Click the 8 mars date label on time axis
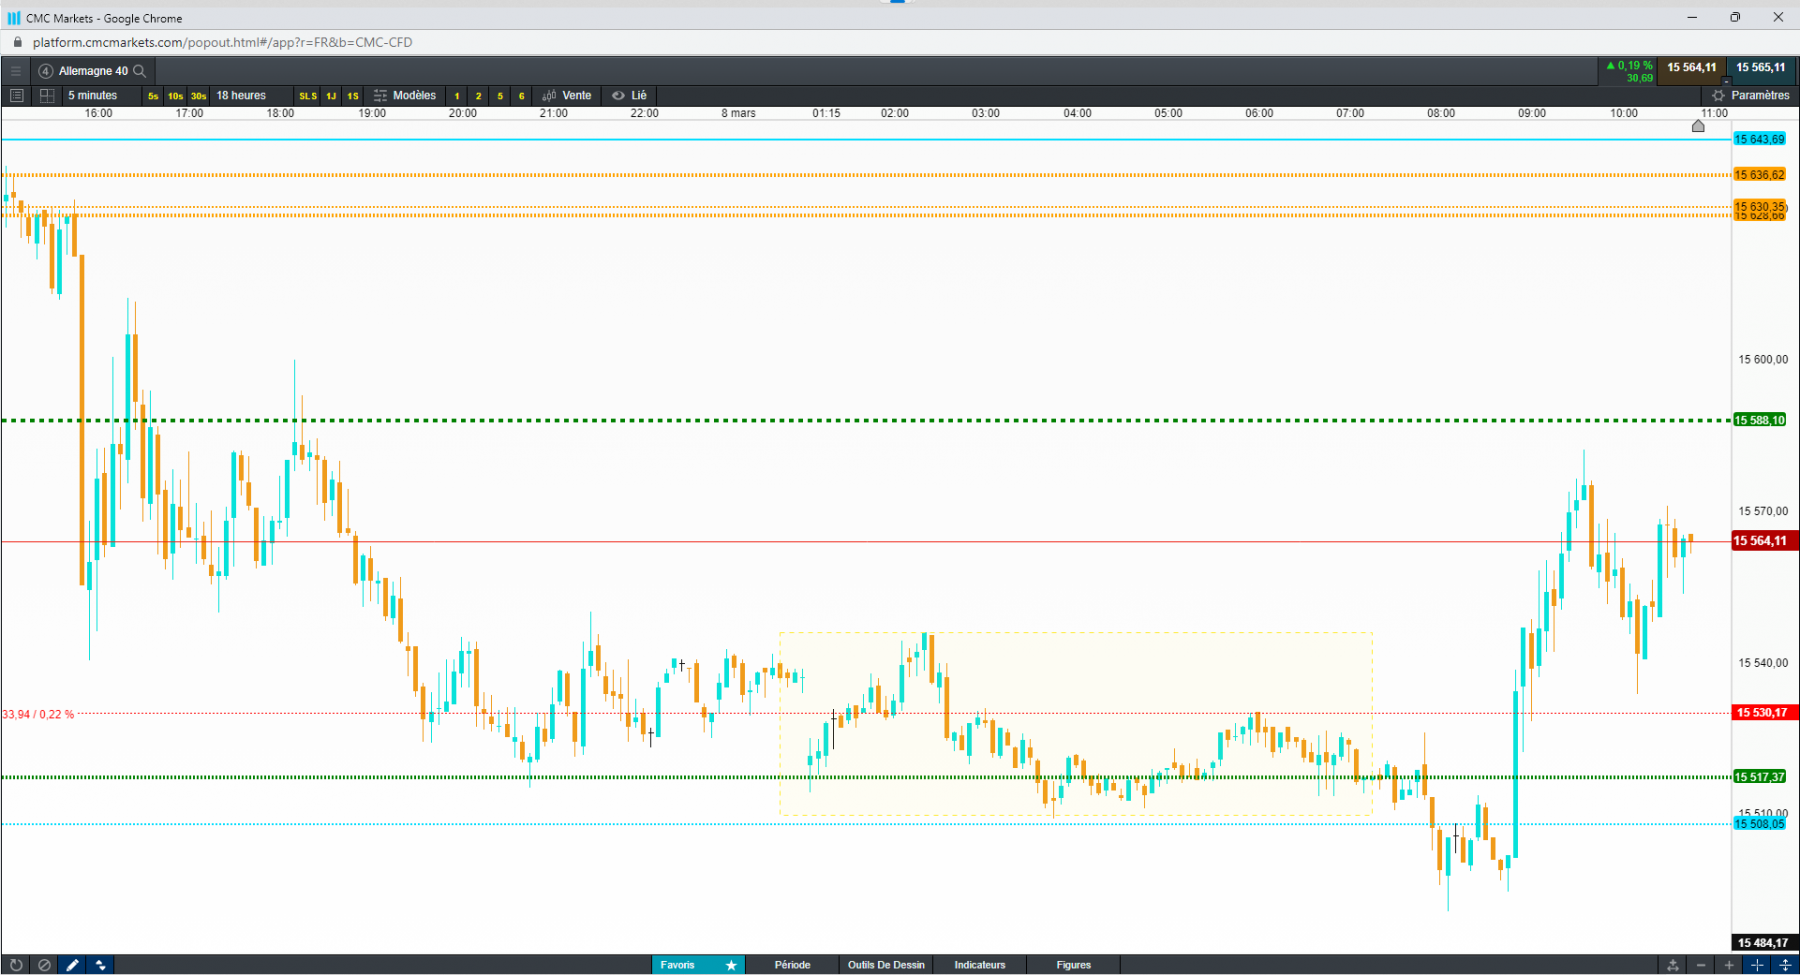1800x975 pixels. click(x=739, y=113)
